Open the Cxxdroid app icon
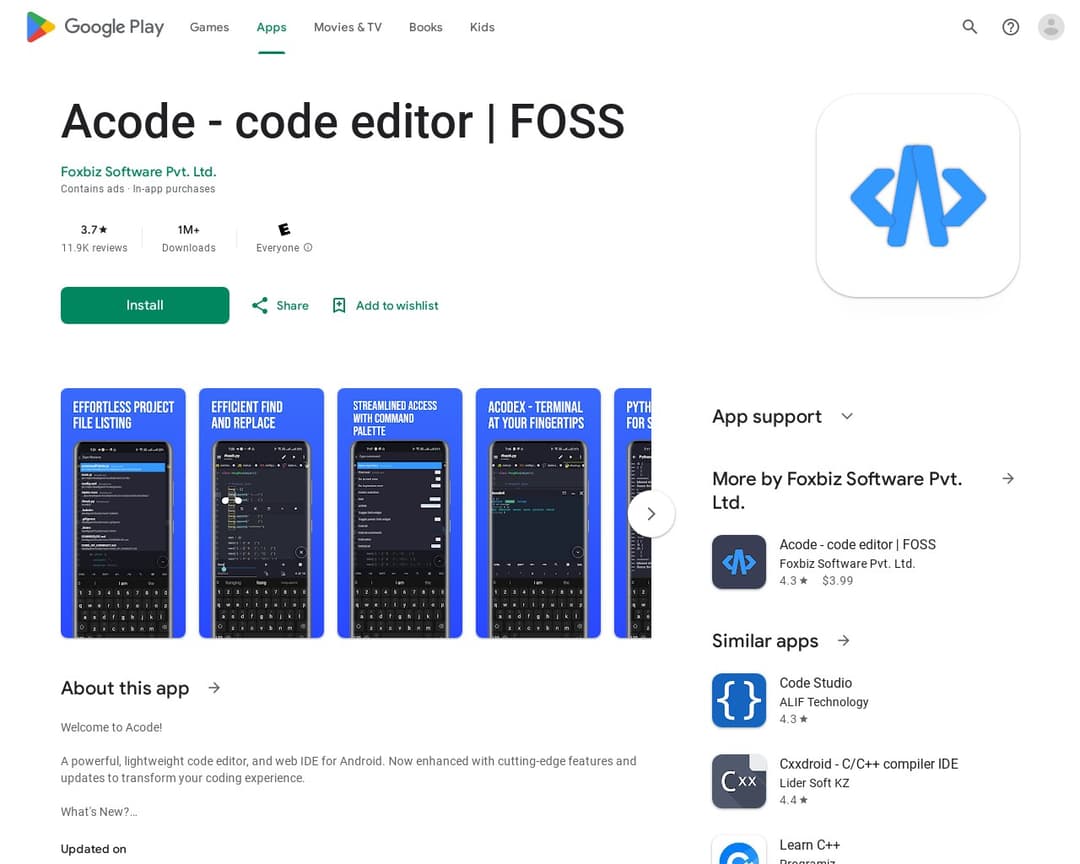1080x864 pixels. pyautogui.click(x=738, y=781)
